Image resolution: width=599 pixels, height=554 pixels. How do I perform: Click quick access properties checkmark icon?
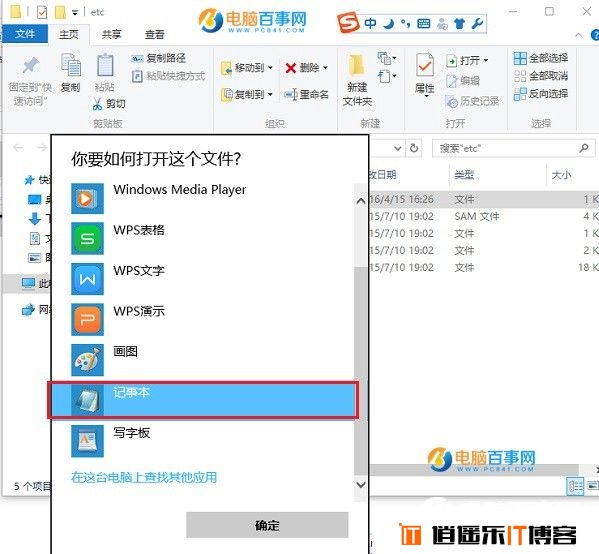42,12
